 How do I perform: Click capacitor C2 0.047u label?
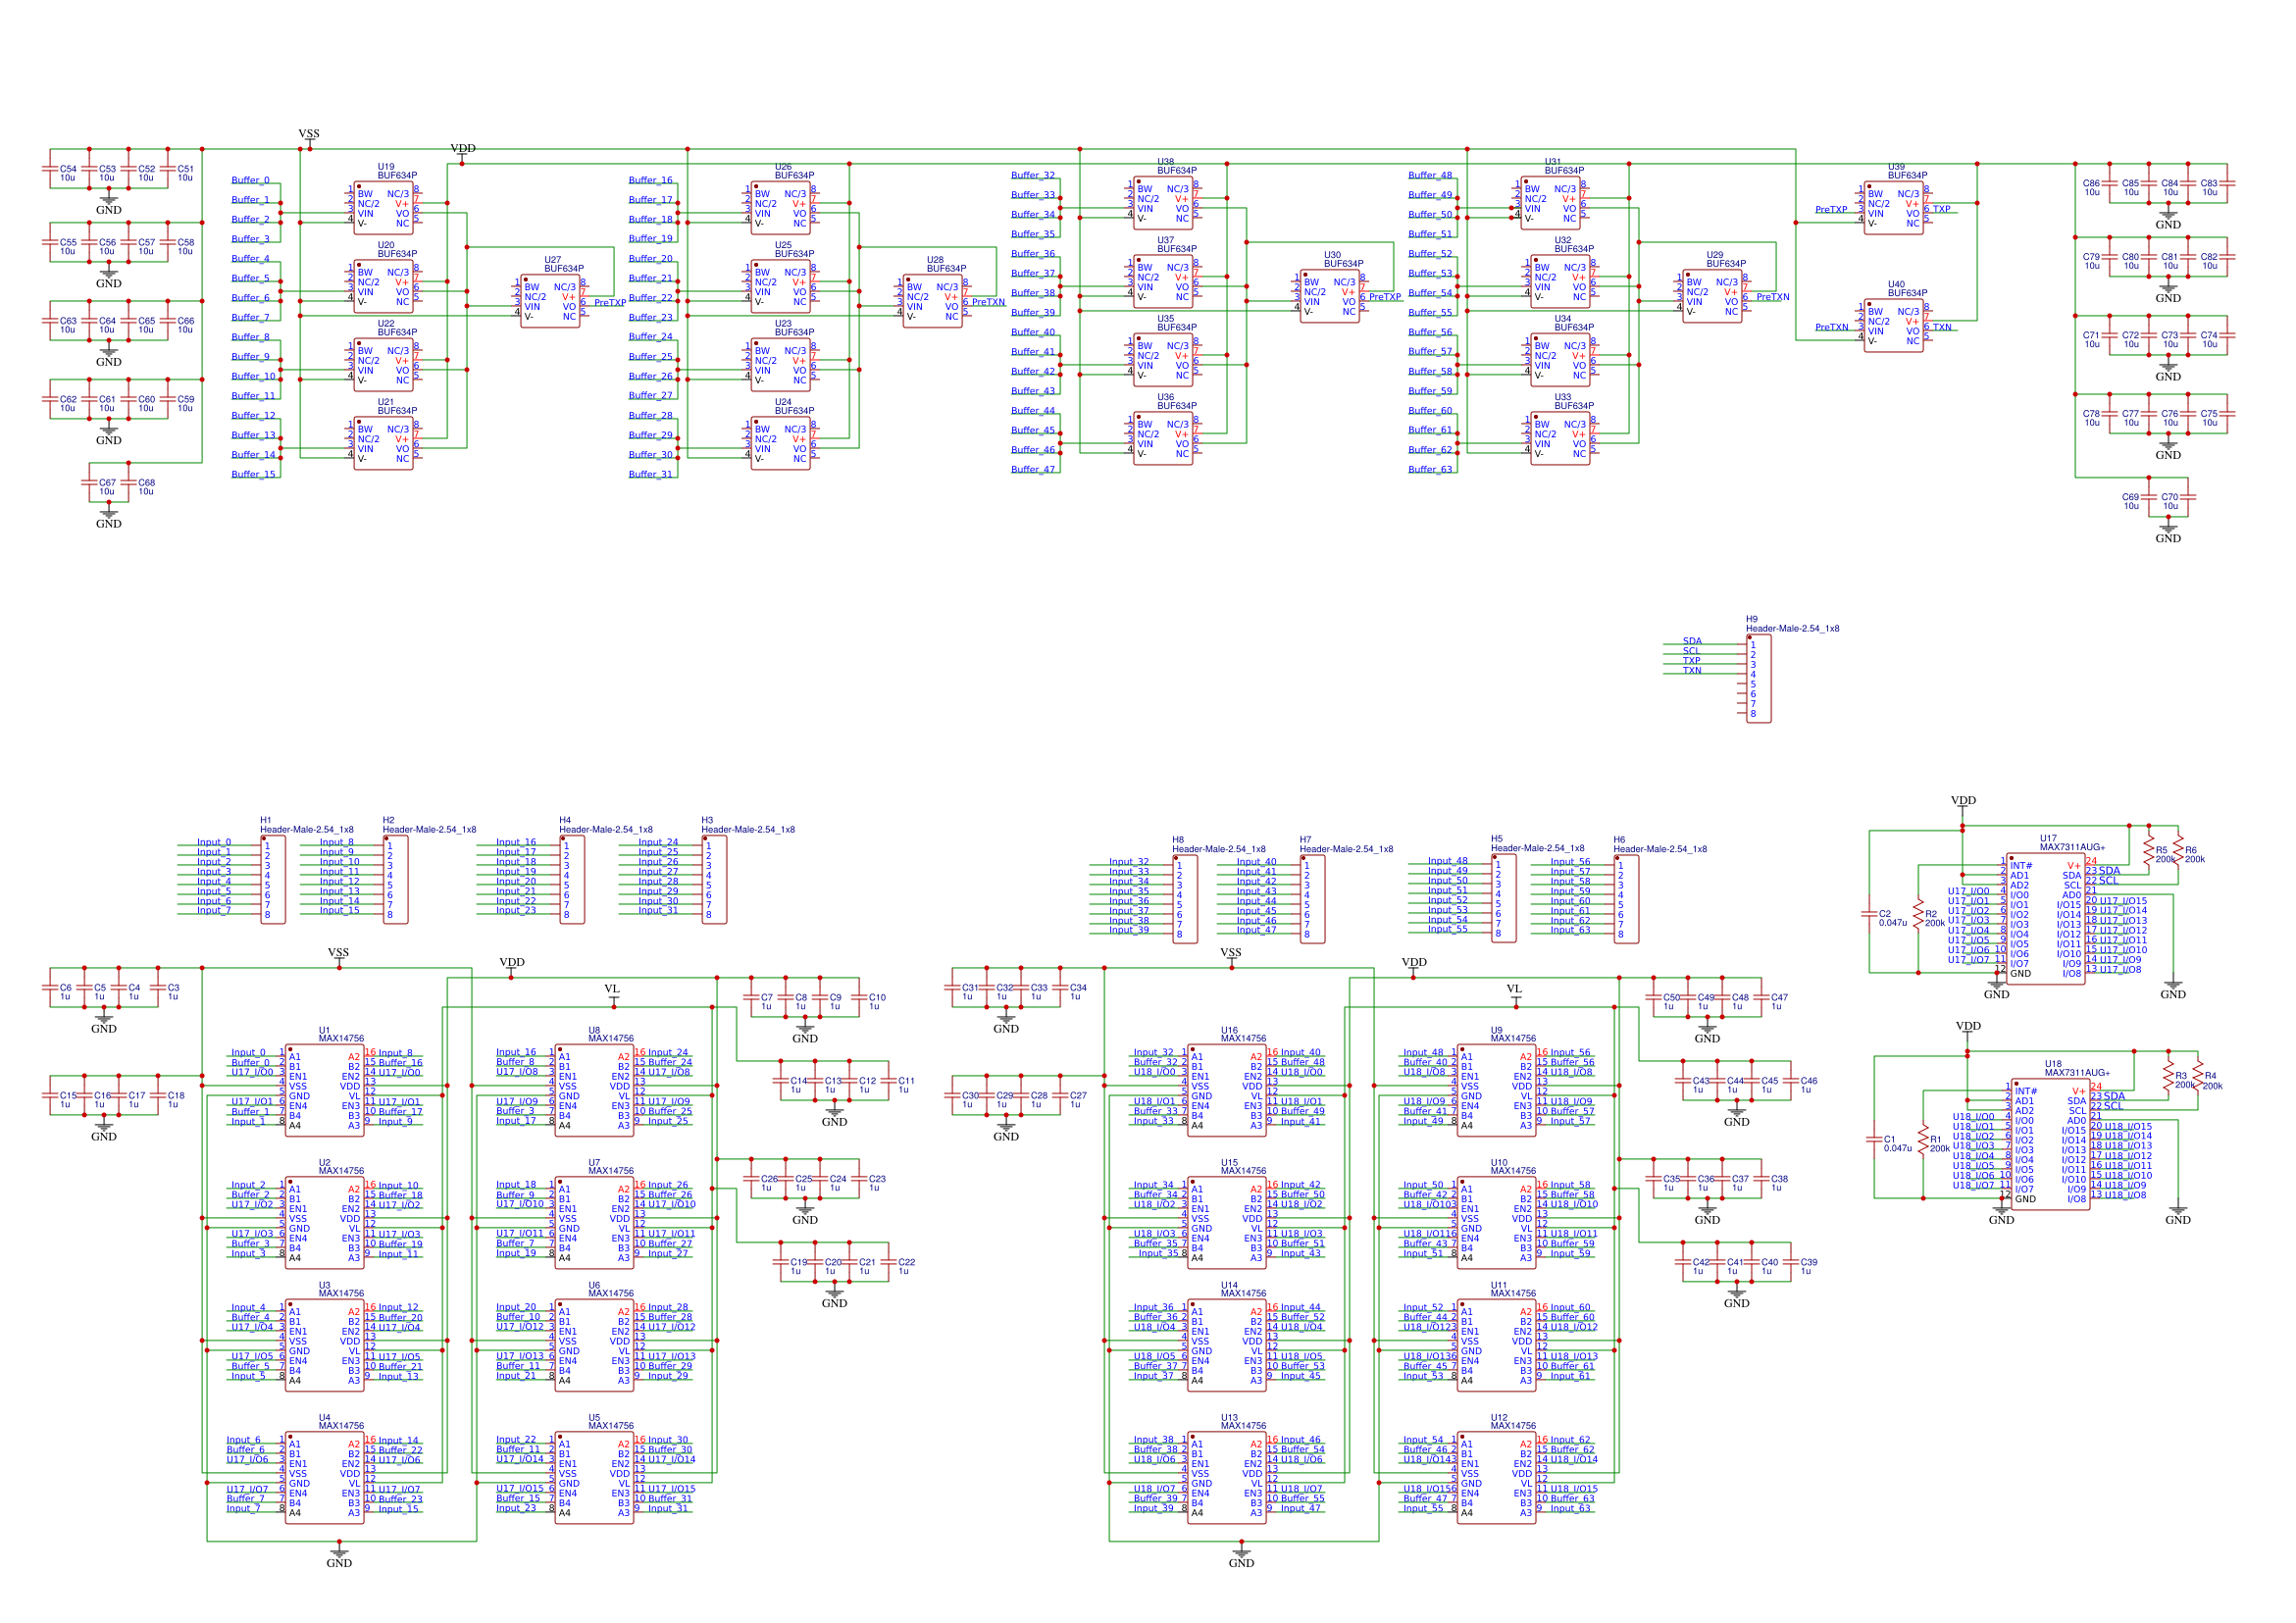(1893, 918)
